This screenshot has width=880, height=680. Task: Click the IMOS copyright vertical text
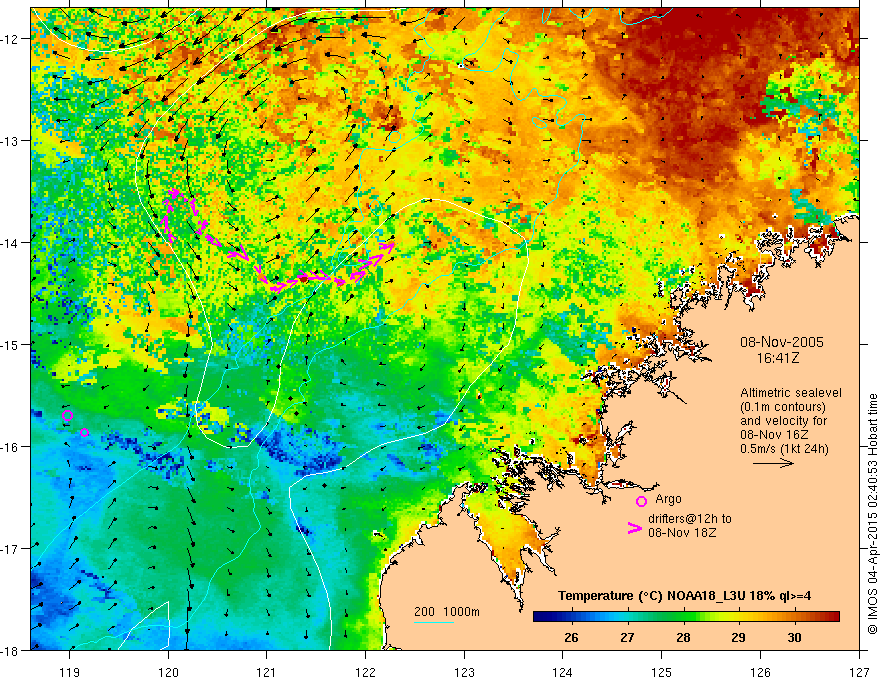click(x=872, y=514)
